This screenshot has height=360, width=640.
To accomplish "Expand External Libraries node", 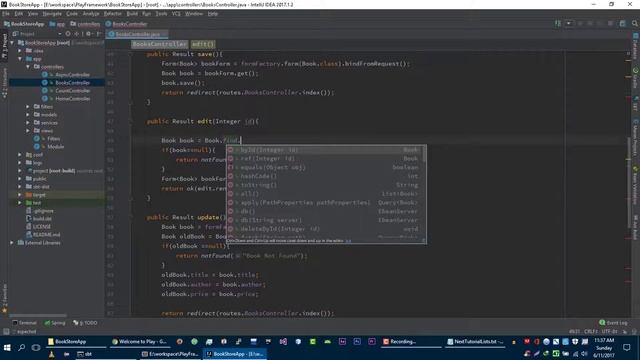I will (12, 242).
